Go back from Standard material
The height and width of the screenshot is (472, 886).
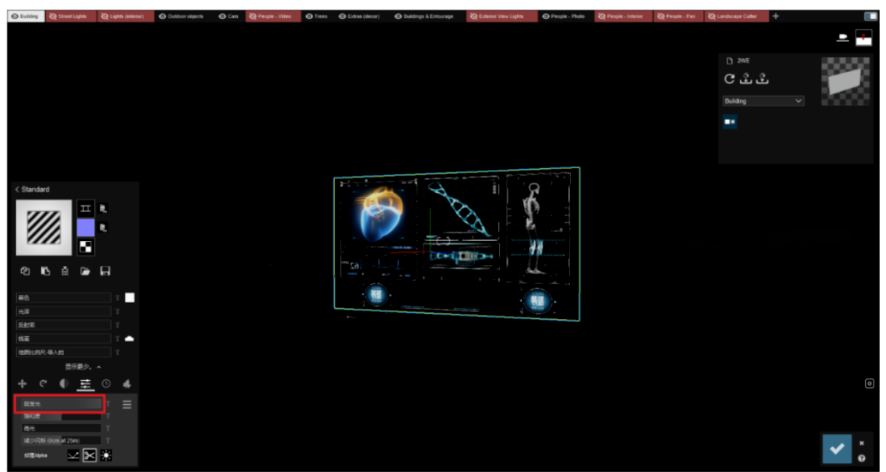pos(17,189)
